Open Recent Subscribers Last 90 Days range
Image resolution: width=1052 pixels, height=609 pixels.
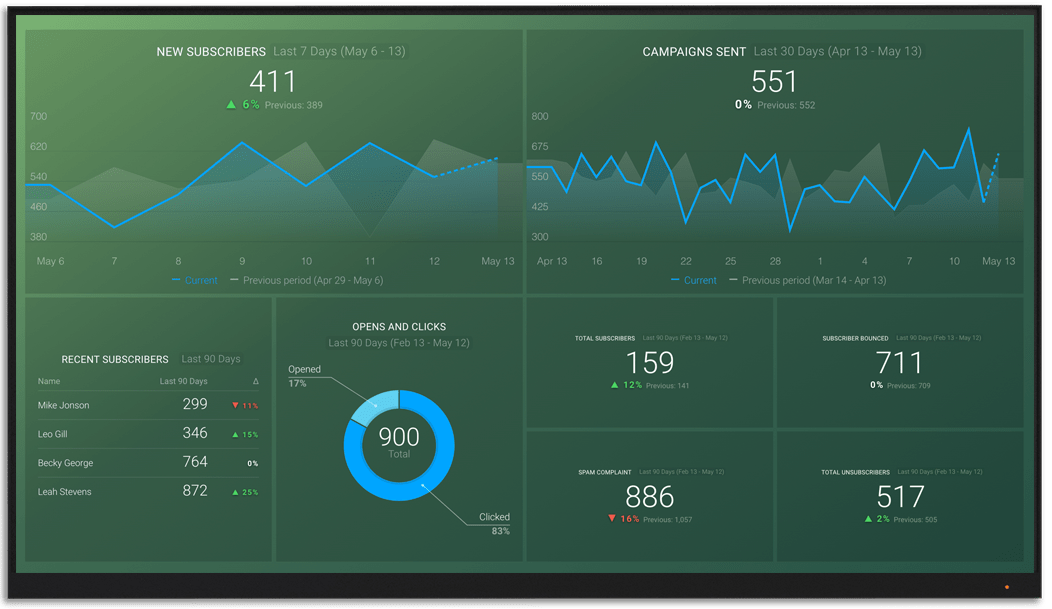click(211, 359)
